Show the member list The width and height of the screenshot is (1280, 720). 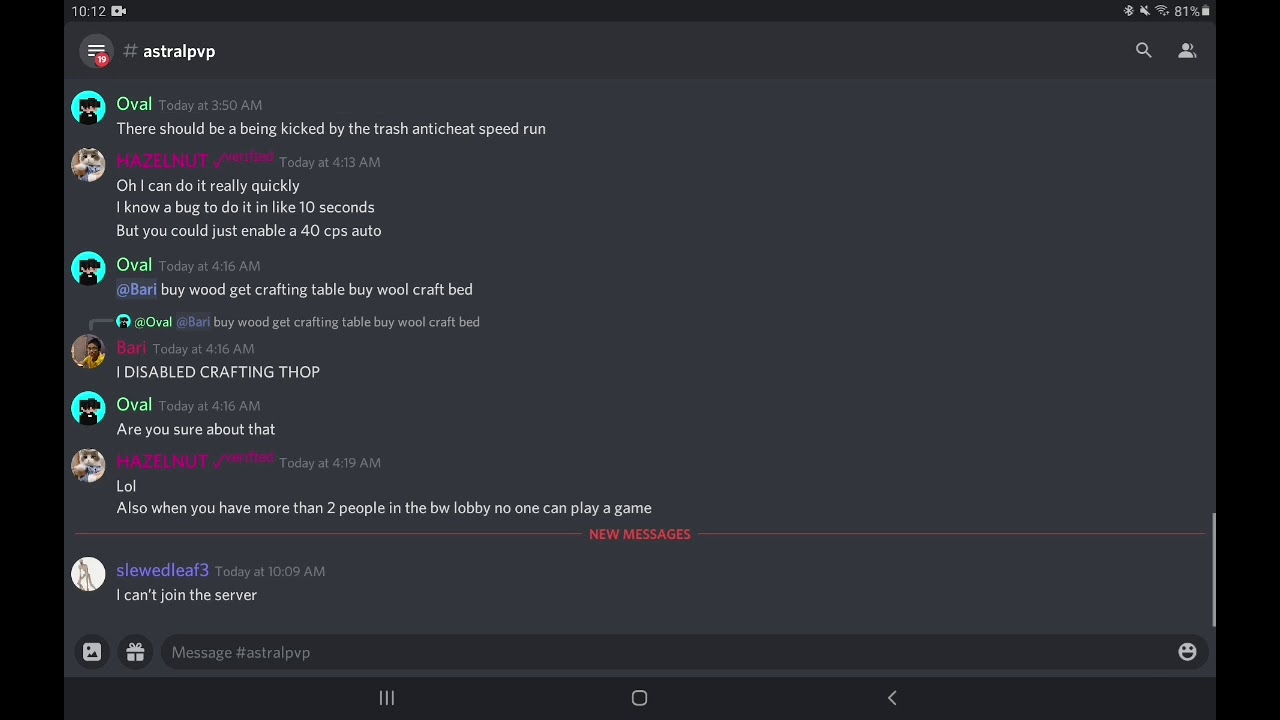tap(1187, 51)
